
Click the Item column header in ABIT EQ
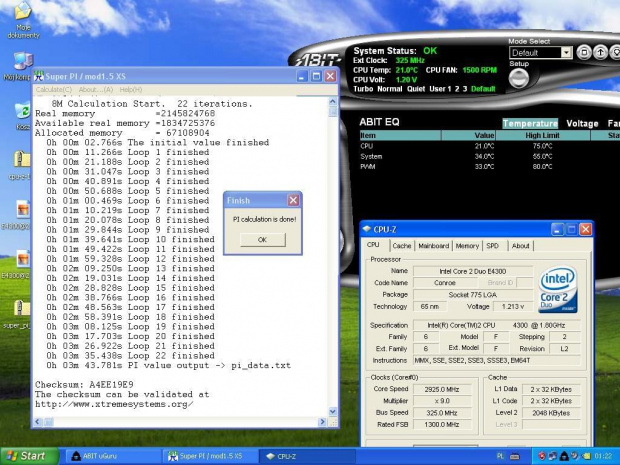(x=400, y=135)
